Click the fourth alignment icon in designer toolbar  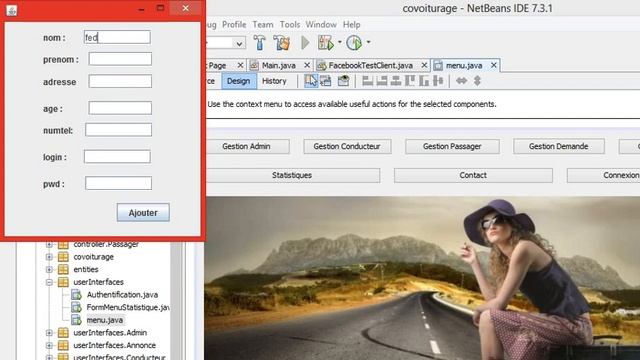click(410, 81)
